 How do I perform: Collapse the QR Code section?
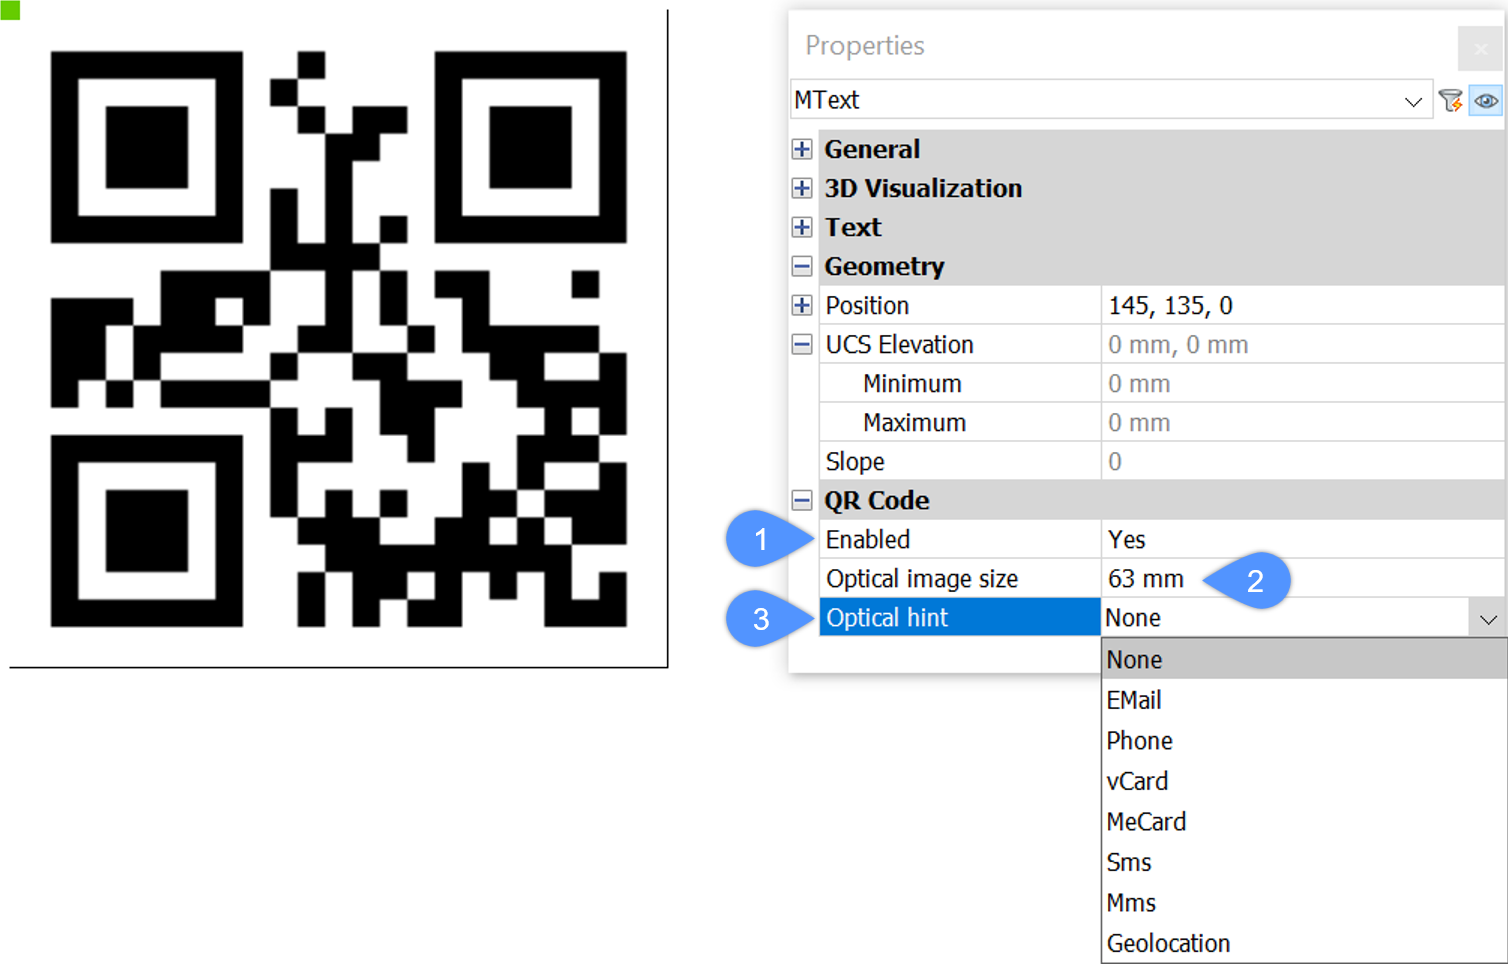[802, 500]
